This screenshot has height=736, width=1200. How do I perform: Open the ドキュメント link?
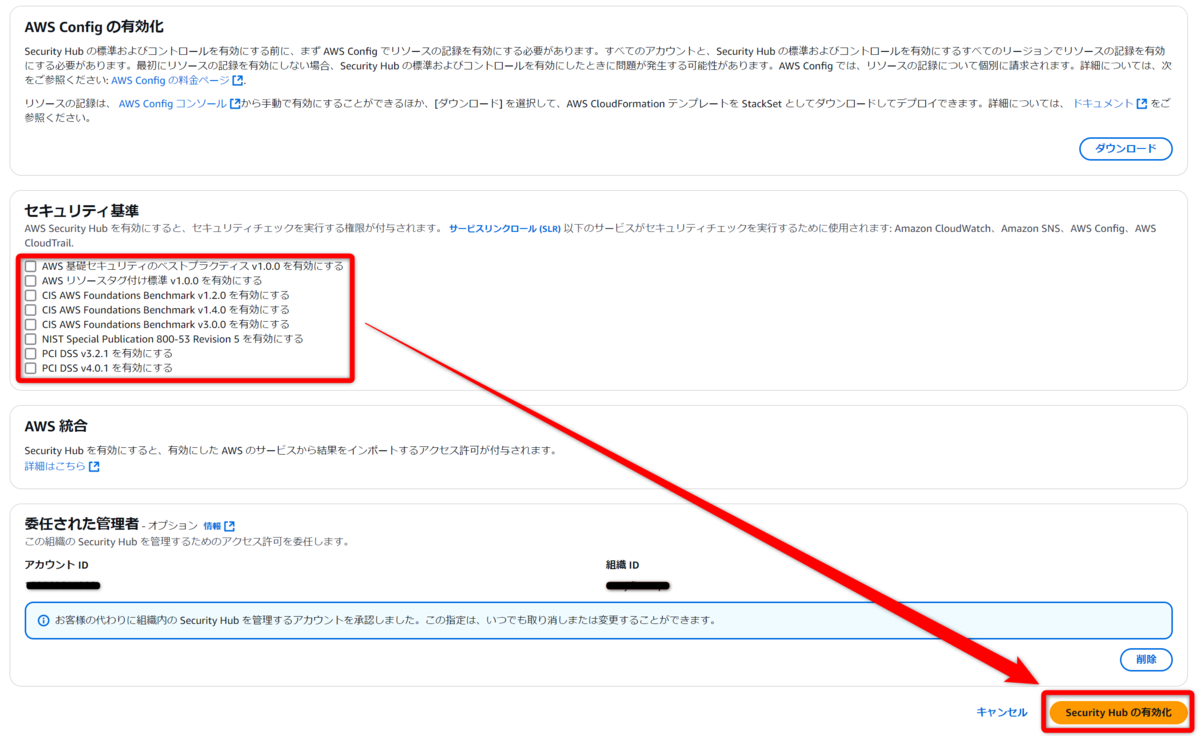point(1103,104)
